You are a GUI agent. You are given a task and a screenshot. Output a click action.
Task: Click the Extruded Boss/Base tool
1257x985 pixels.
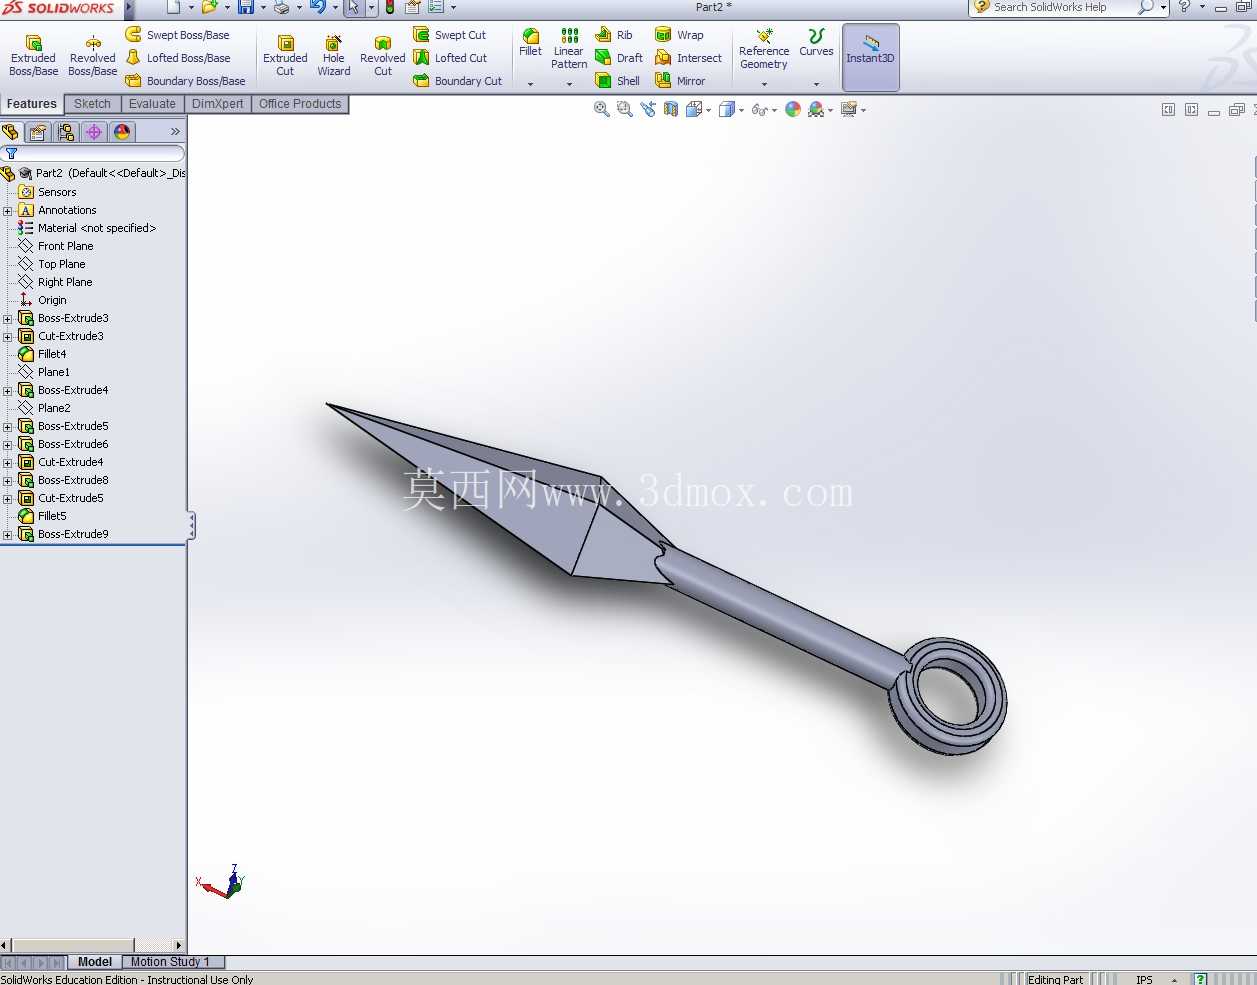click(x=34, y=56)
